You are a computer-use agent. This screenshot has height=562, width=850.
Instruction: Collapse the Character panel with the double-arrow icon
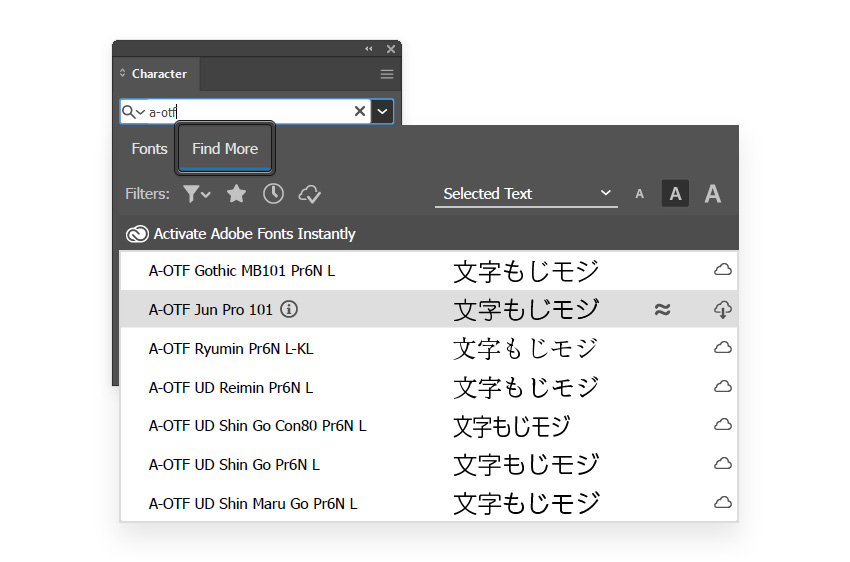369,49
